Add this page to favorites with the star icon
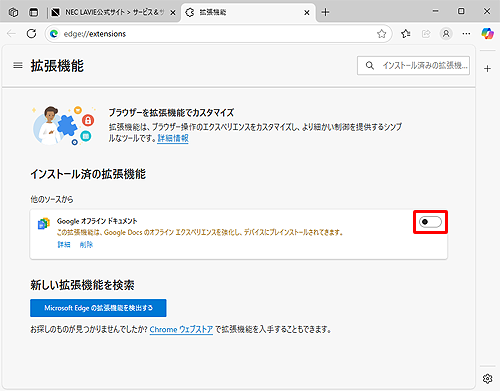 (381, 34)
